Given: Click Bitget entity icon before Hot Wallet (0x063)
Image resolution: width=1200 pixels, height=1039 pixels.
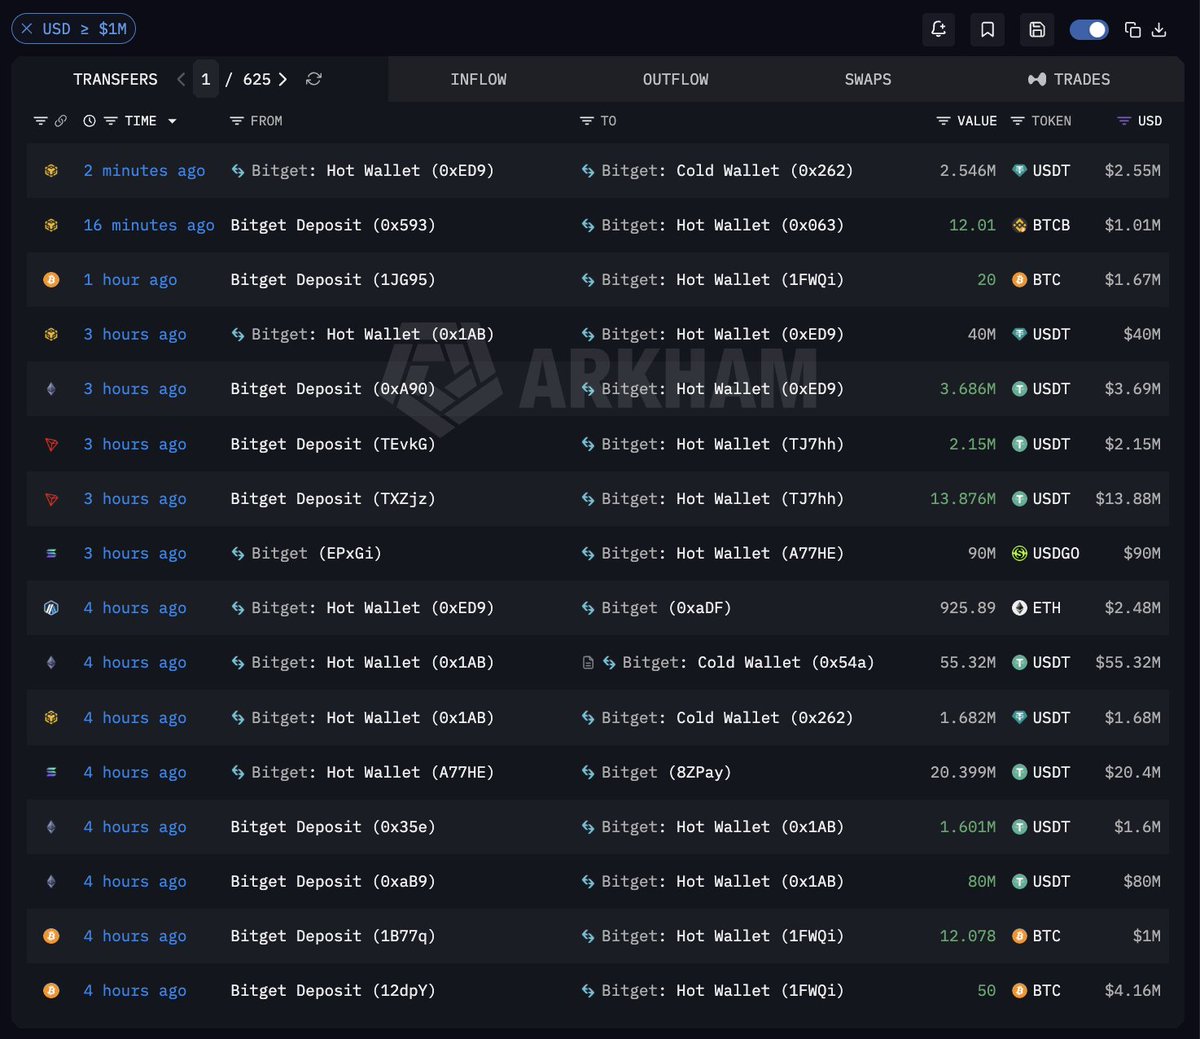Looking at the screenshot, I should click(588, 225).
